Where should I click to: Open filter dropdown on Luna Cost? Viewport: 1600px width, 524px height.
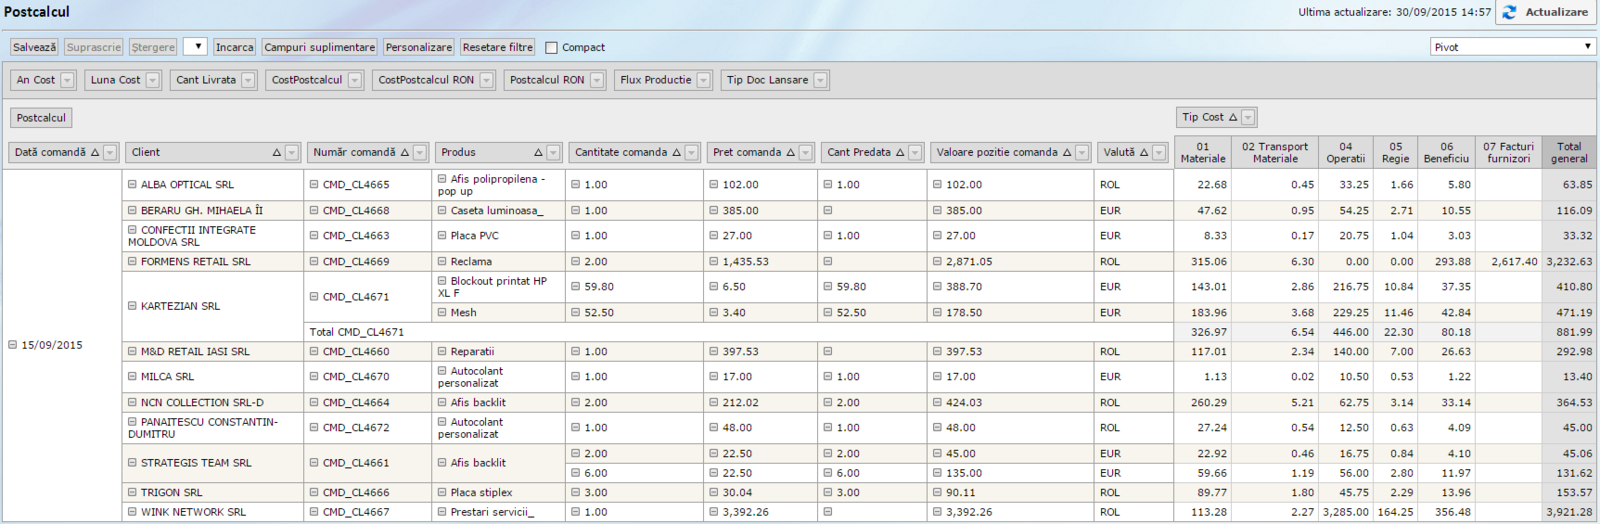click(152, 80)
